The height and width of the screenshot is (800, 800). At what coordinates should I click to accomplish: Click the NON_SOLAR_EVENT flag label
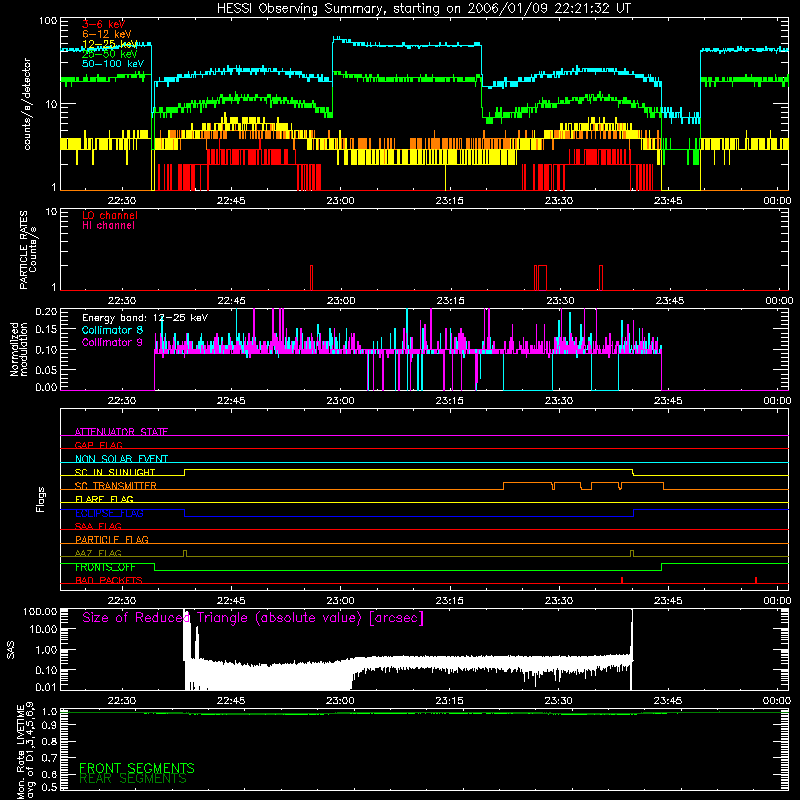(x=121, y=459)
